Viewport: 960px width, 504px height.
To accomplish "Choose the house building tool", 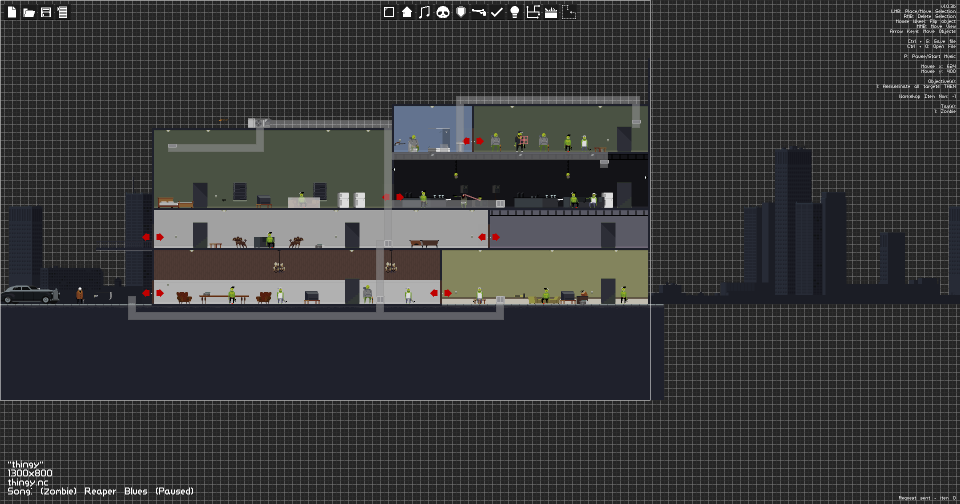I will (407, 12).
